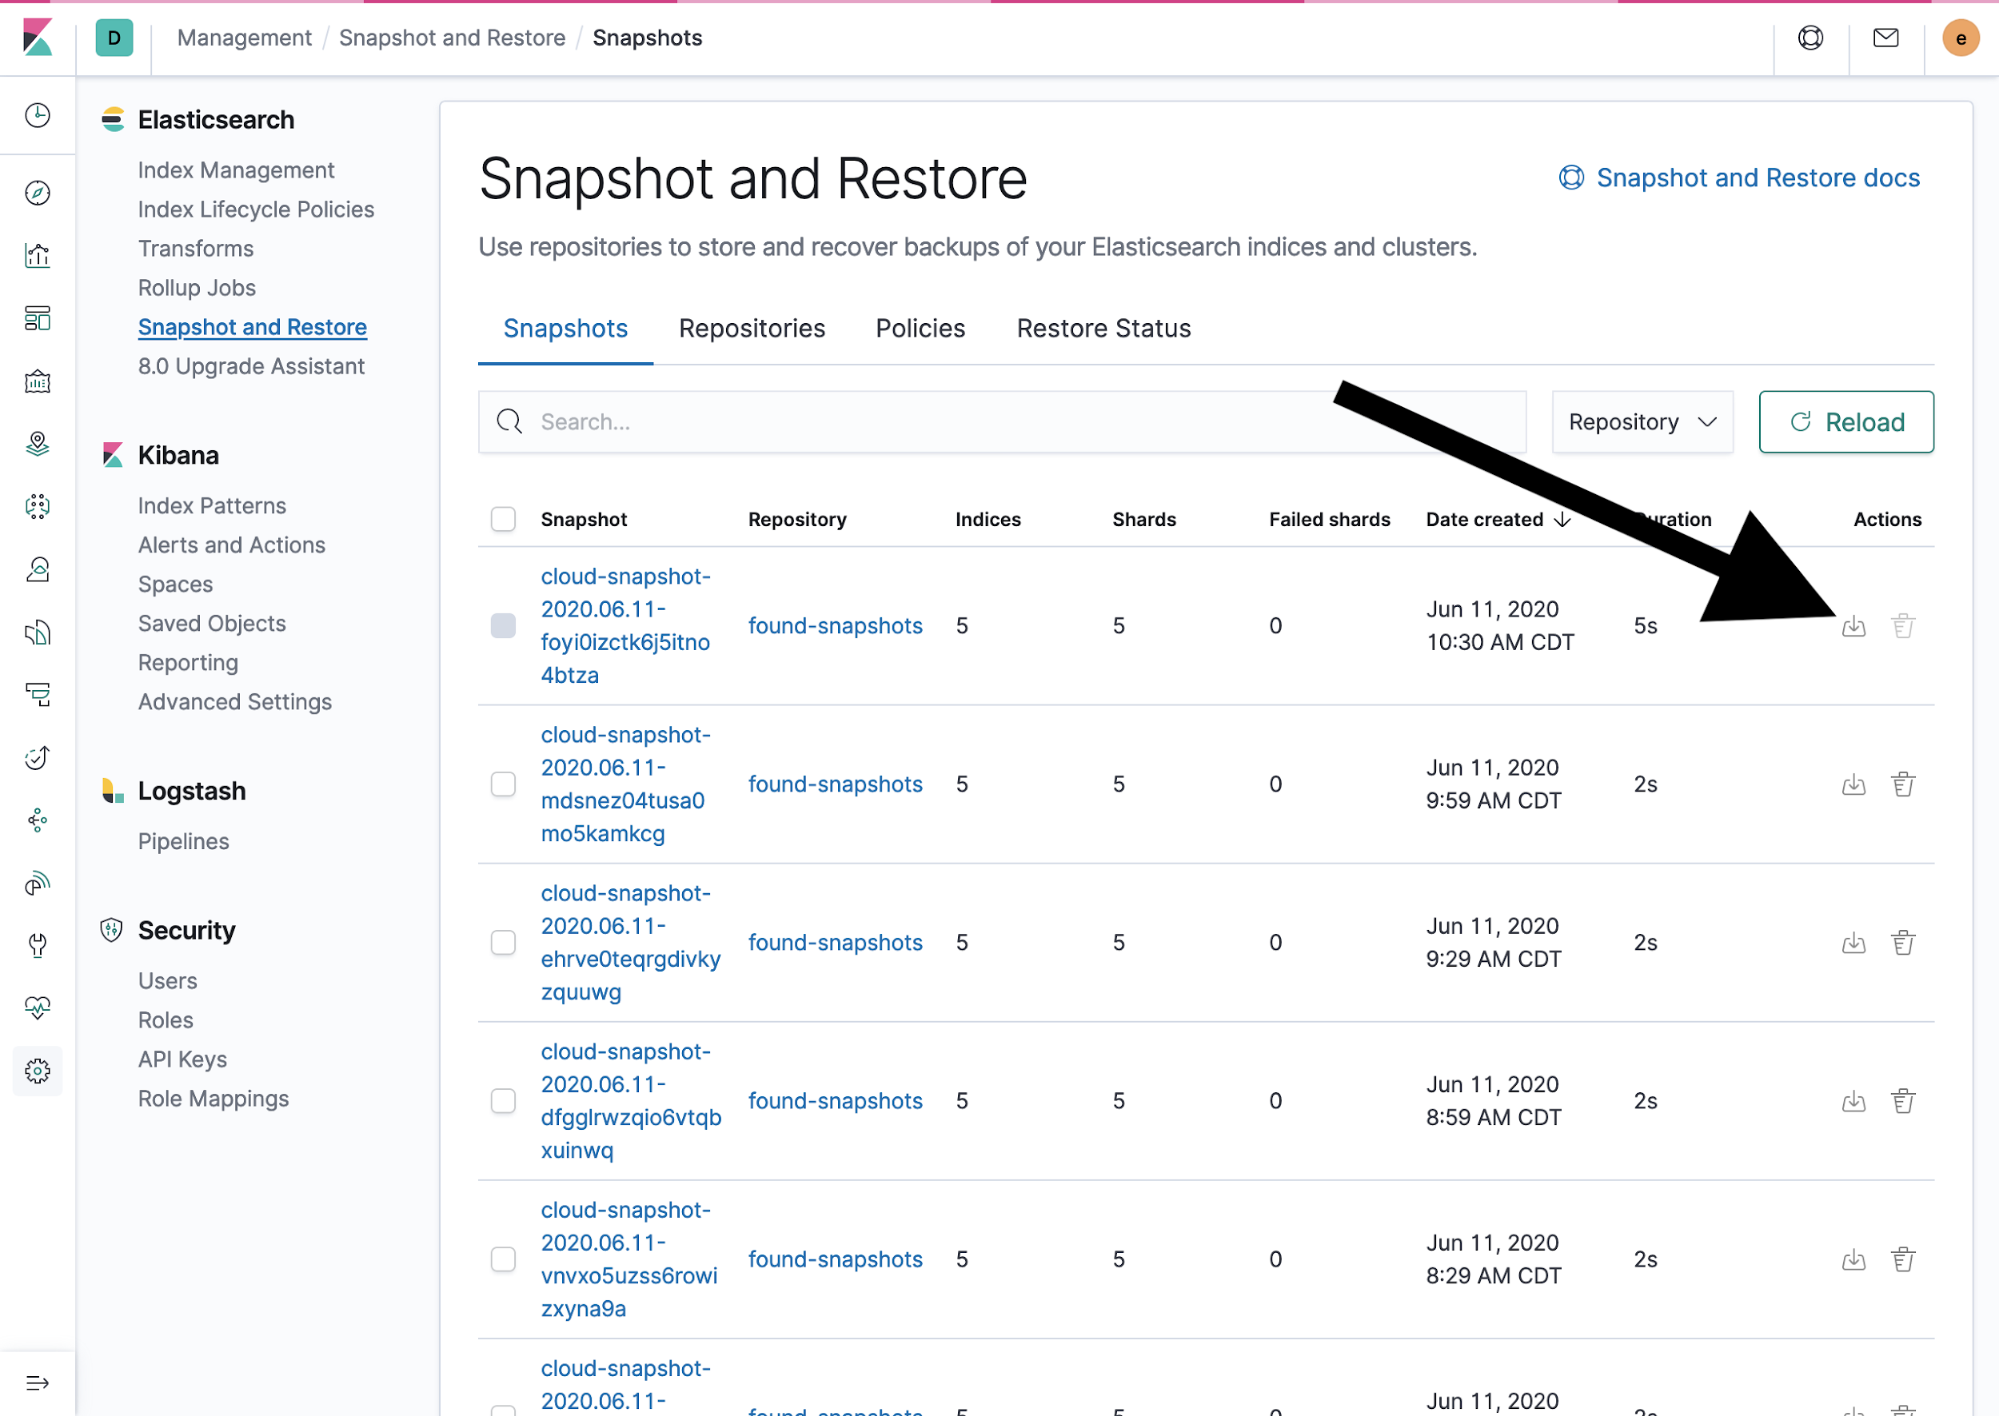Open Role Mappings under Security
The width and height of the screenshot is (1999, 1417).
coord(213,1098)
